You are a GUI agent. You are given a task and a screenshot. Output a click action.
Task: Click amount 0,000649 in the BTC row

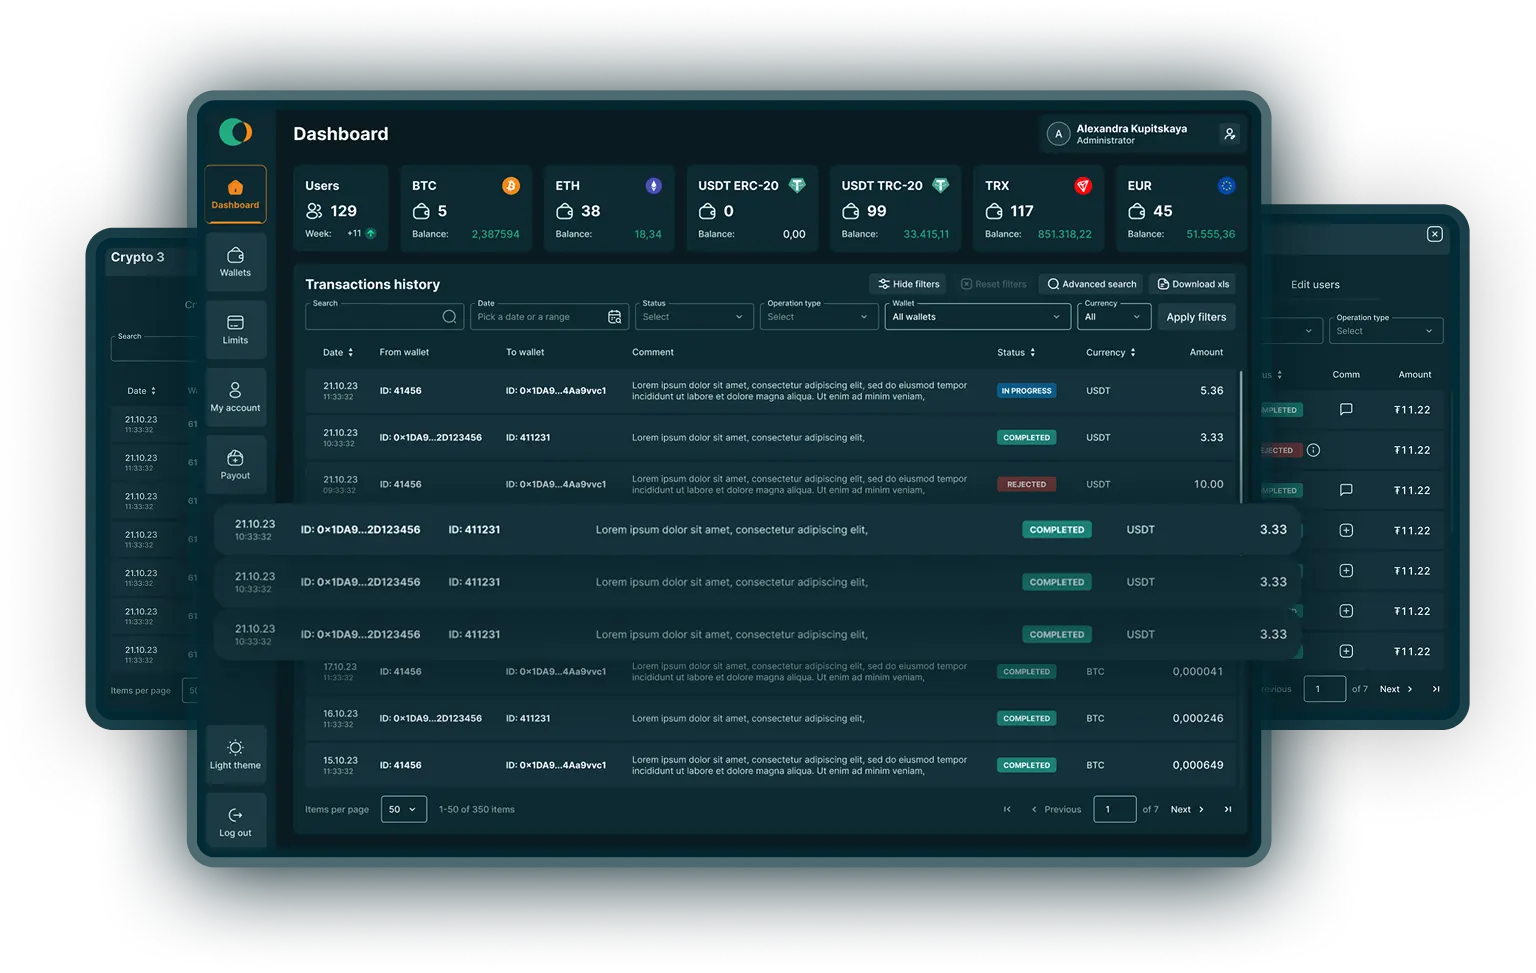[x=1197, y=765]
